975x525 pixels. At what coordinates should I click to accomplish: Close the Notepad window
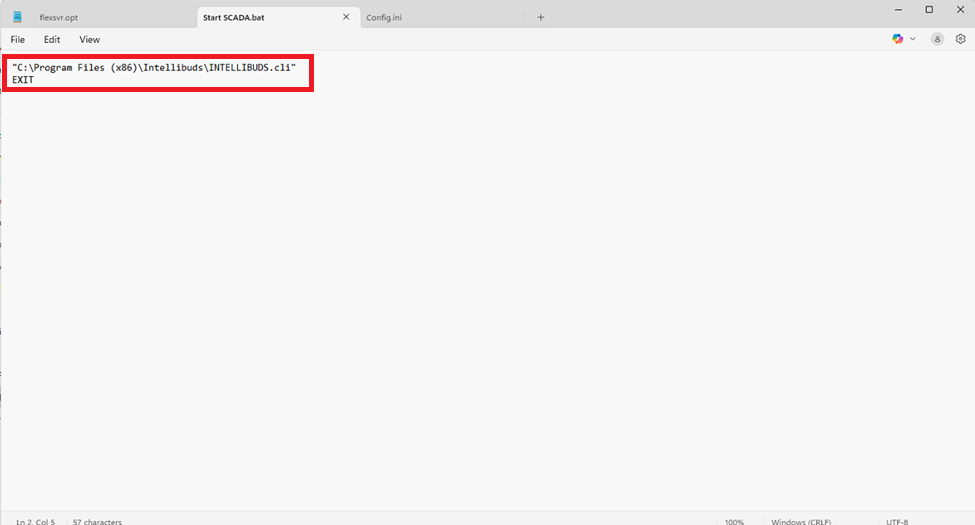pos(960,10)
